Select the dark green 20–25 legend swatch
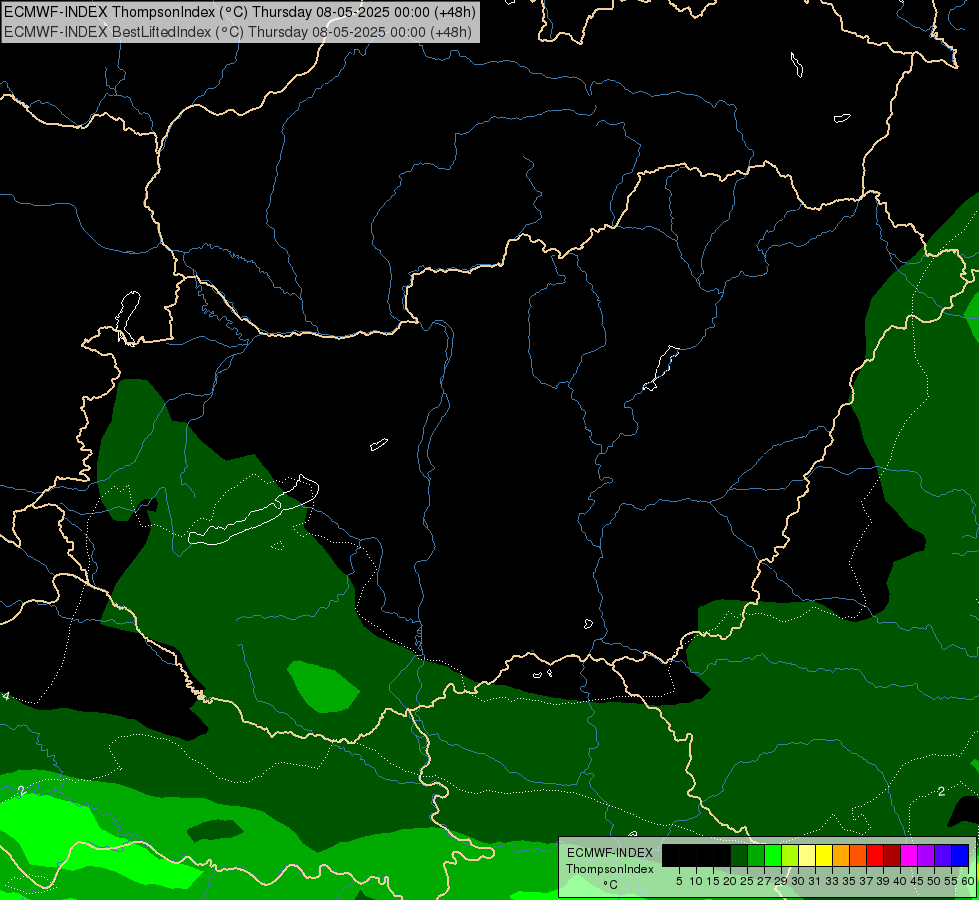 pyautogui.click(x=739, y=855)
